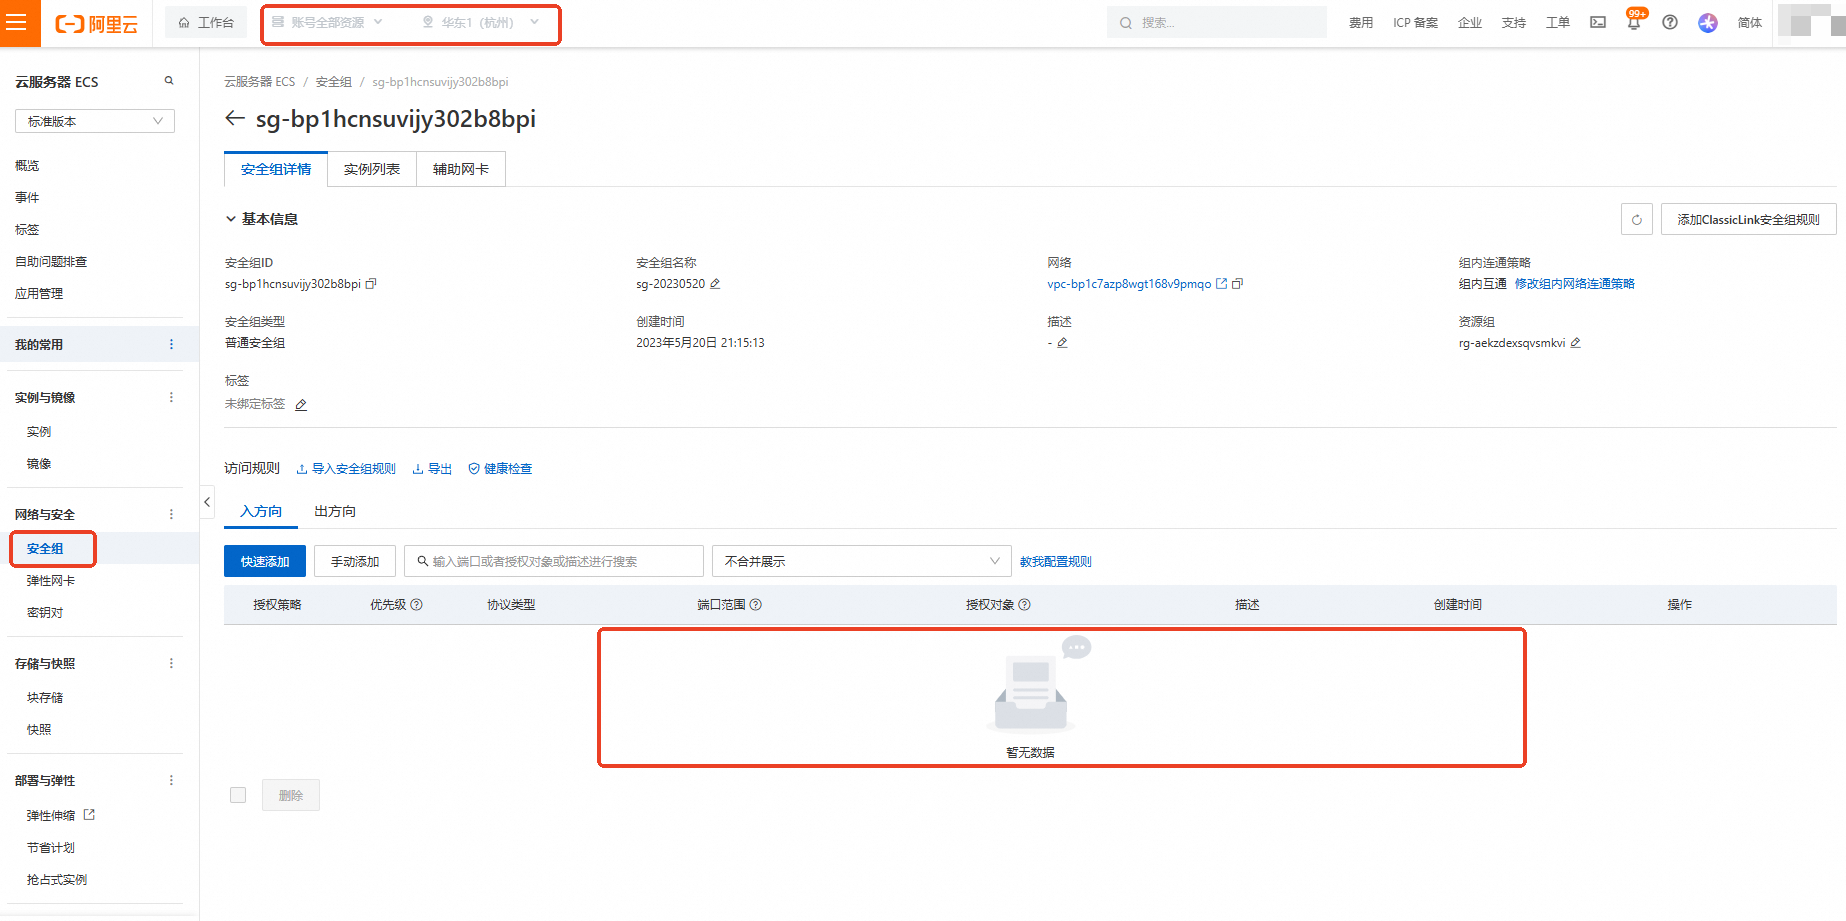Screen dimensions: 1846x921
Task: Focus the top bar 搜索 field
Action: tap(1217, 22)
